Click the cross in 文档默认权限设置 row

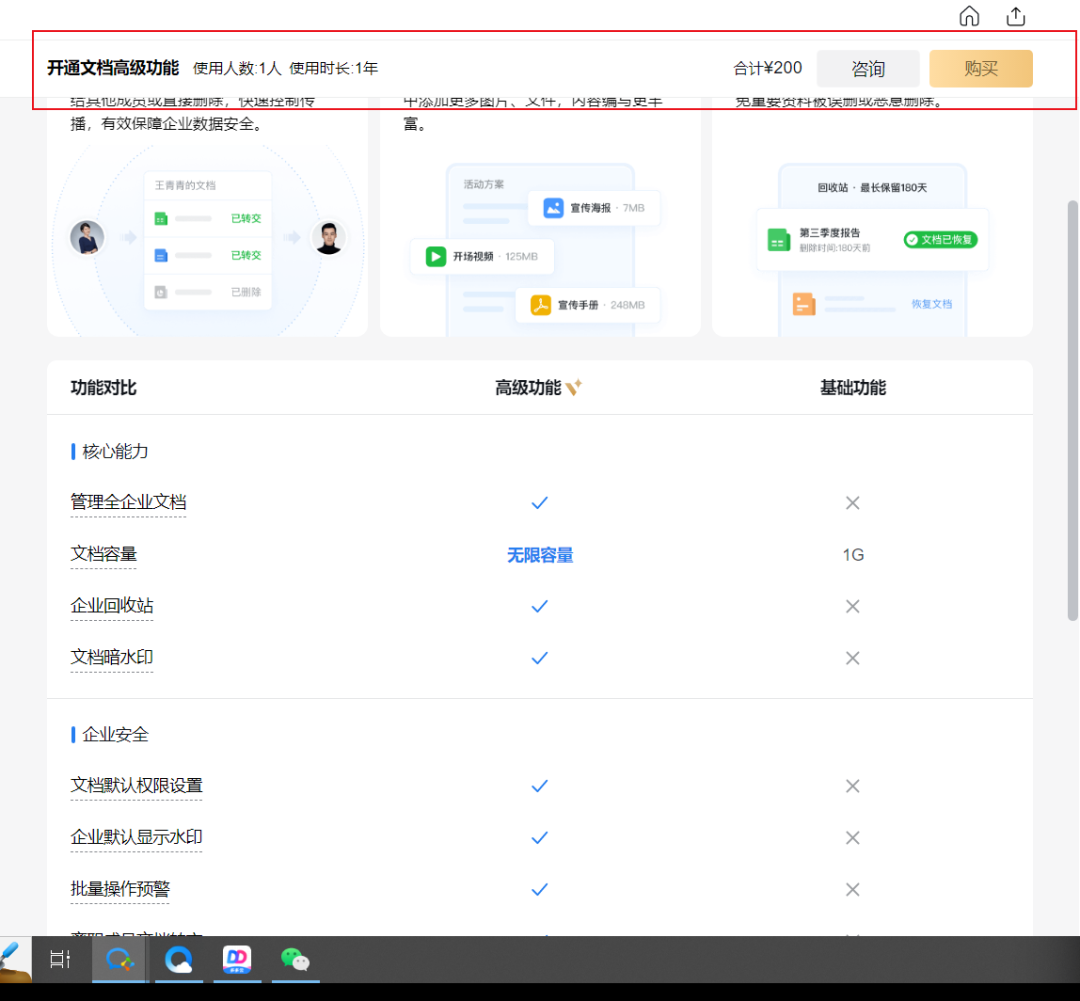tap(853, 786)
